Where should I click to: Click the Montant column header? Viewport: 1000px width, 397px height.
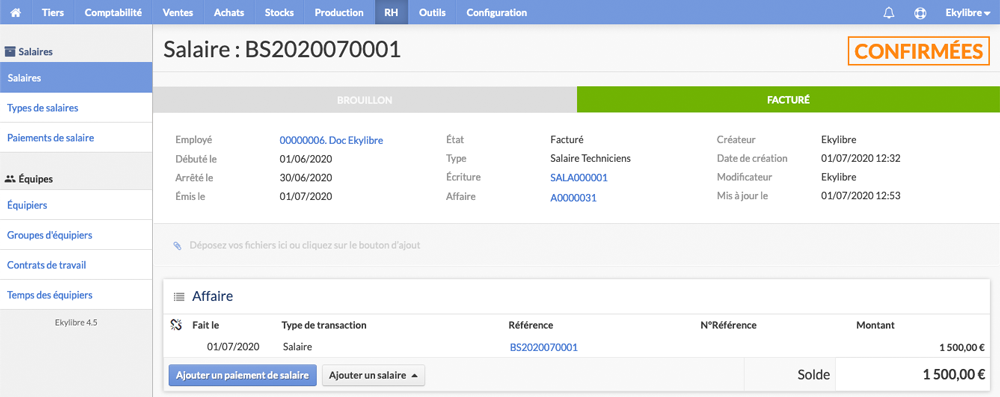click(876, 325)
